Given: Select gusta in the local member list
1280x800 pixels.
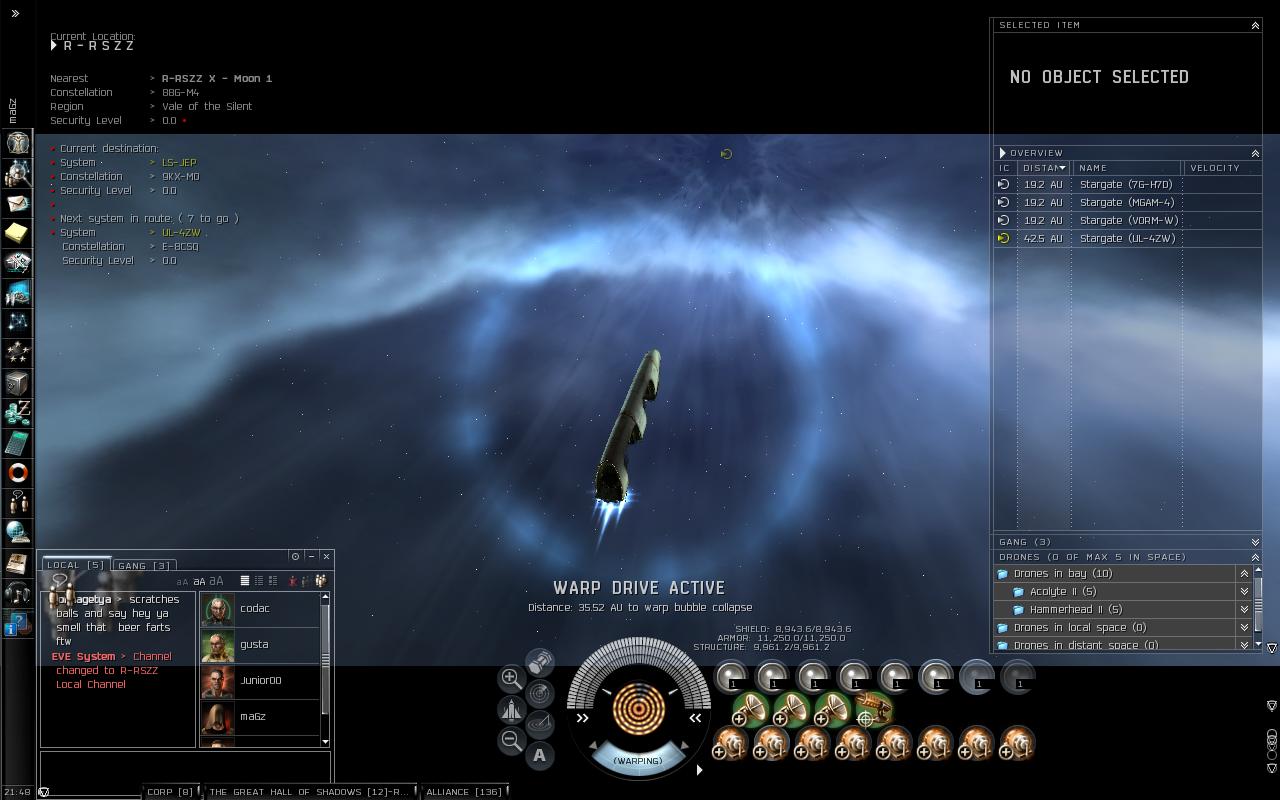Looking at the screenshot, I should pyautogui.click(x=260, y=644).
